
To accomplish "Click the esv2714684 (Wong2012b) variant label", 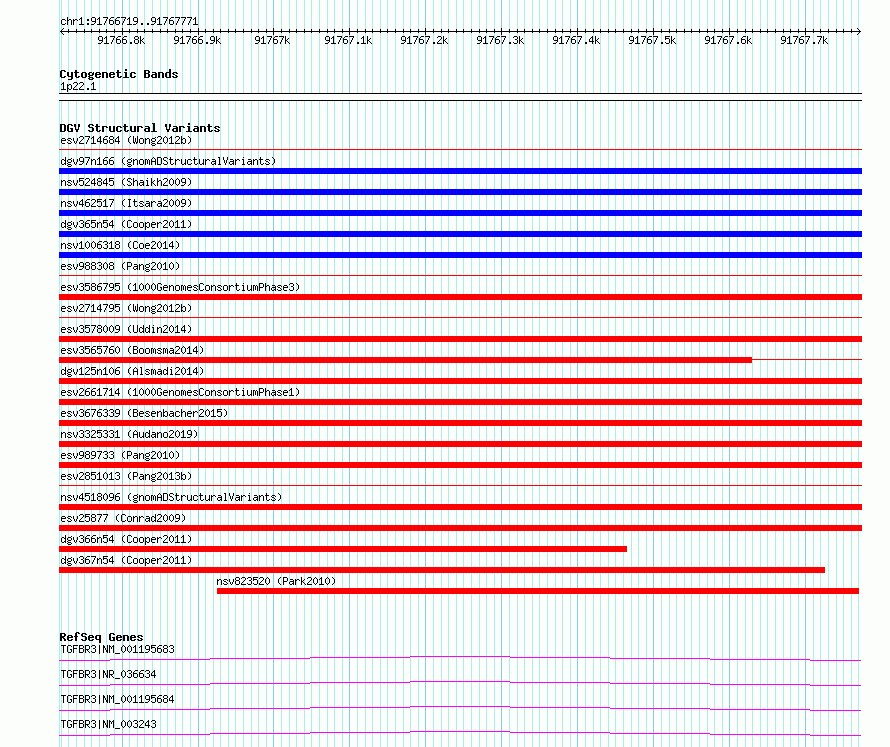I will tap(126, 140).
